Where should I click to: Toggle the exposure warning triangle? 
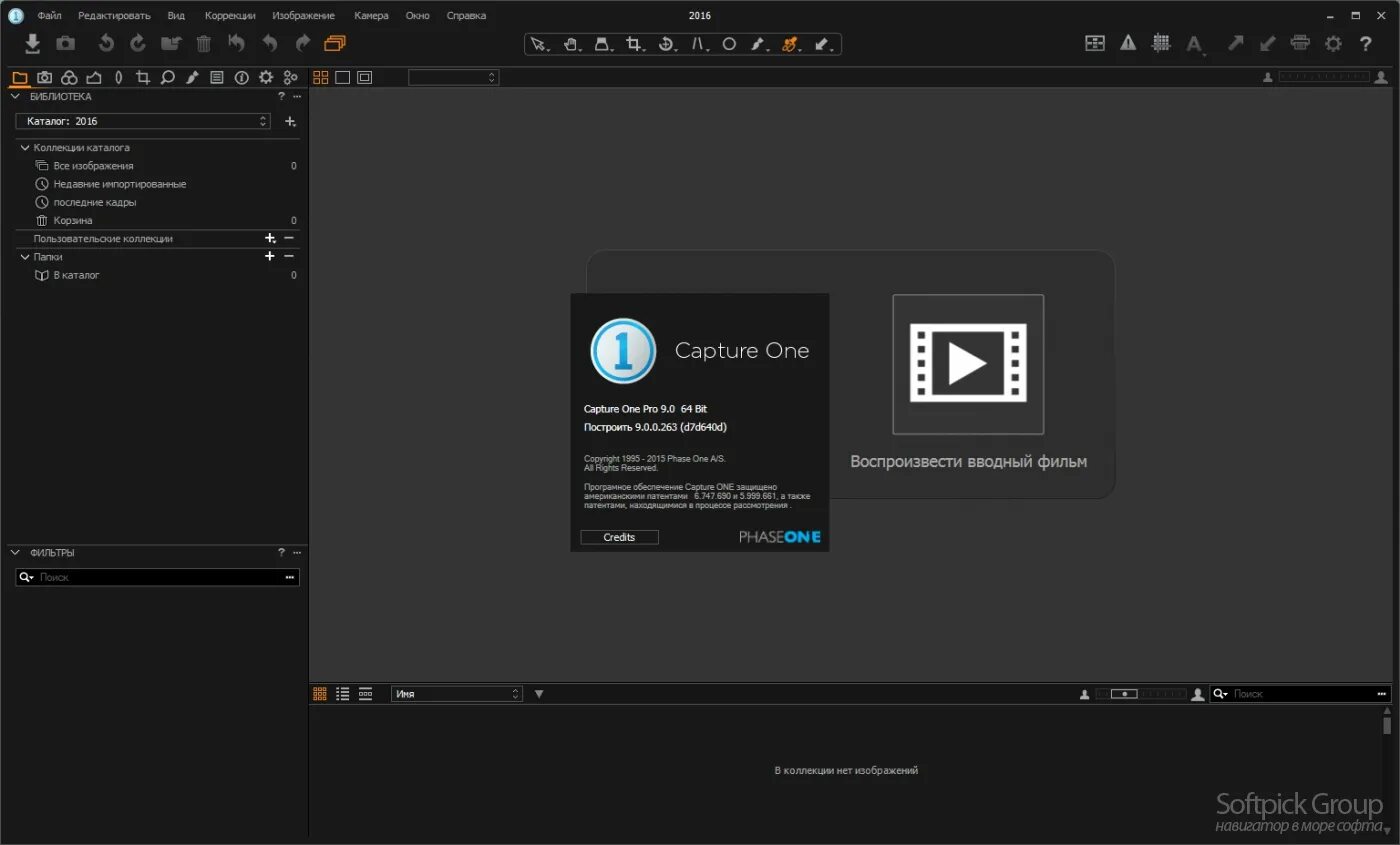(1128, 43)
